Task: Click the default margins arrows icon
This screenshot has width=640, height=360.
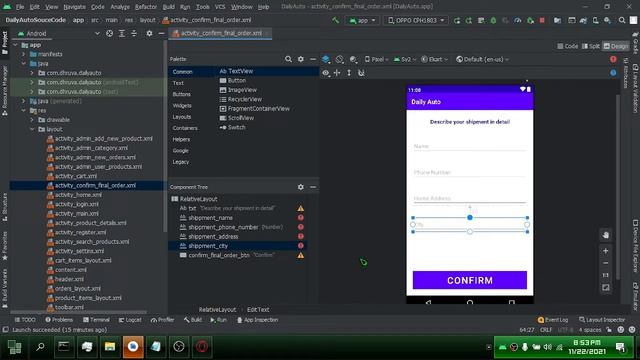Action: click(x=337, y=73)
